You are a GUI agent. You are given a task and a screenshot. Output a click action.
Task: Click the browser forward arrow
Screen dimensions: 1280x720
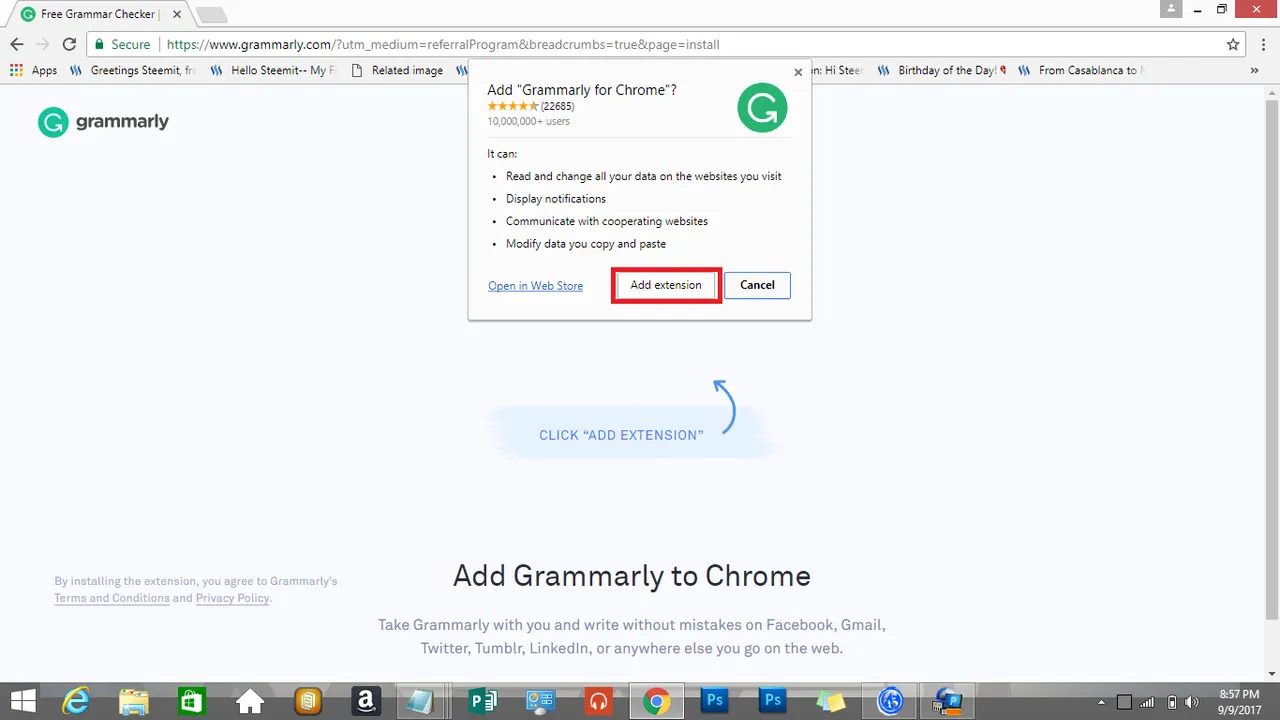coord(43,45)
